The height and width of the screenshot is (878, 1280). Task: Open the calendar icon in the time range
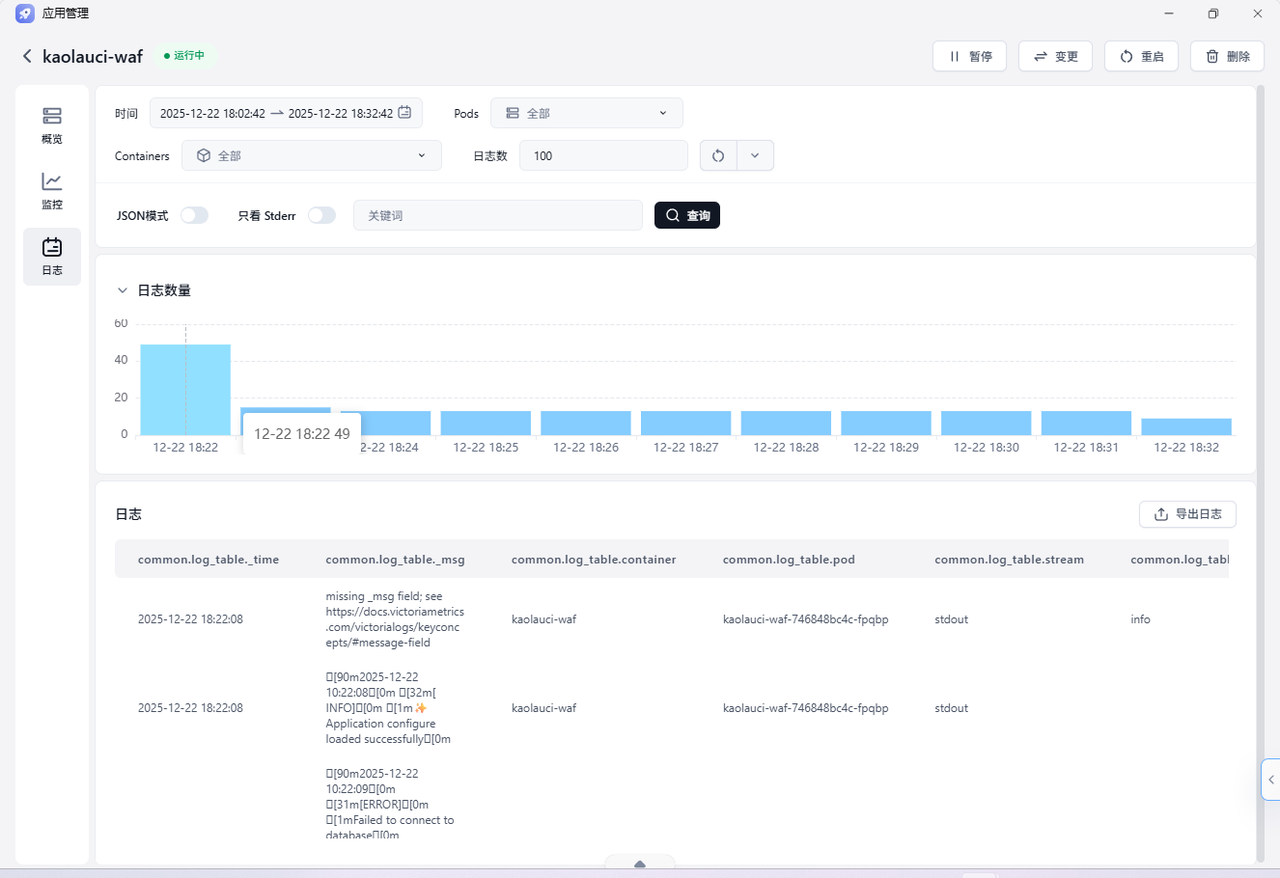point(405,113)
